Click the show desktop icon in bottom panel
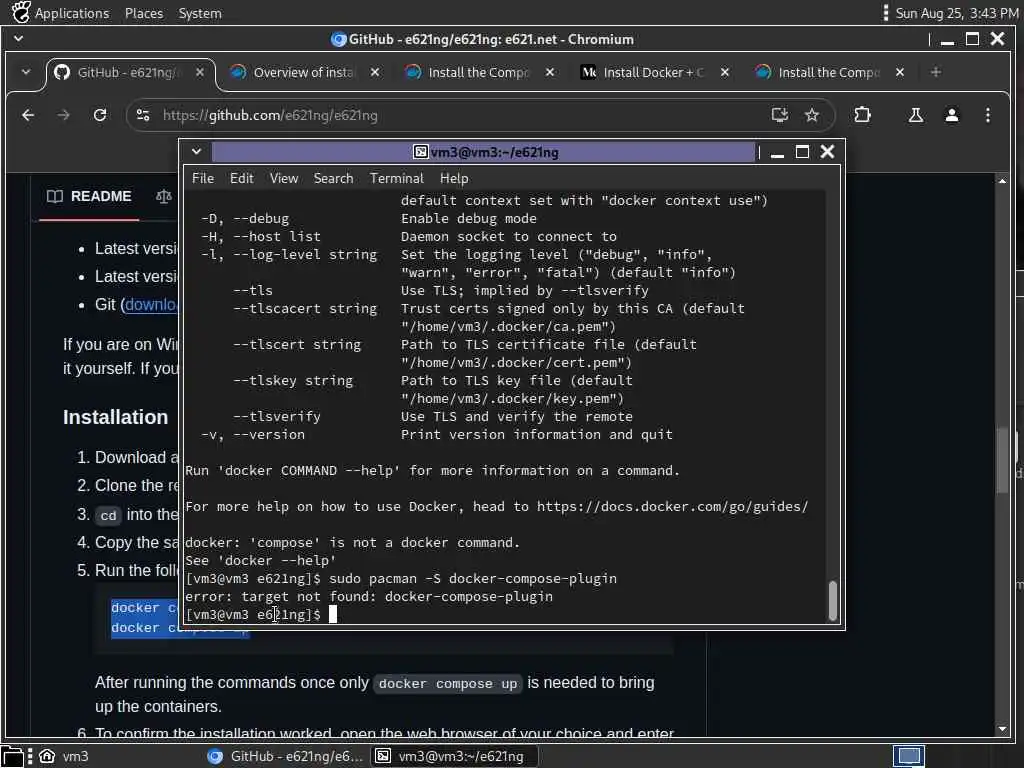The width and height of the screenshot is (1024, 768). [13, 756]
